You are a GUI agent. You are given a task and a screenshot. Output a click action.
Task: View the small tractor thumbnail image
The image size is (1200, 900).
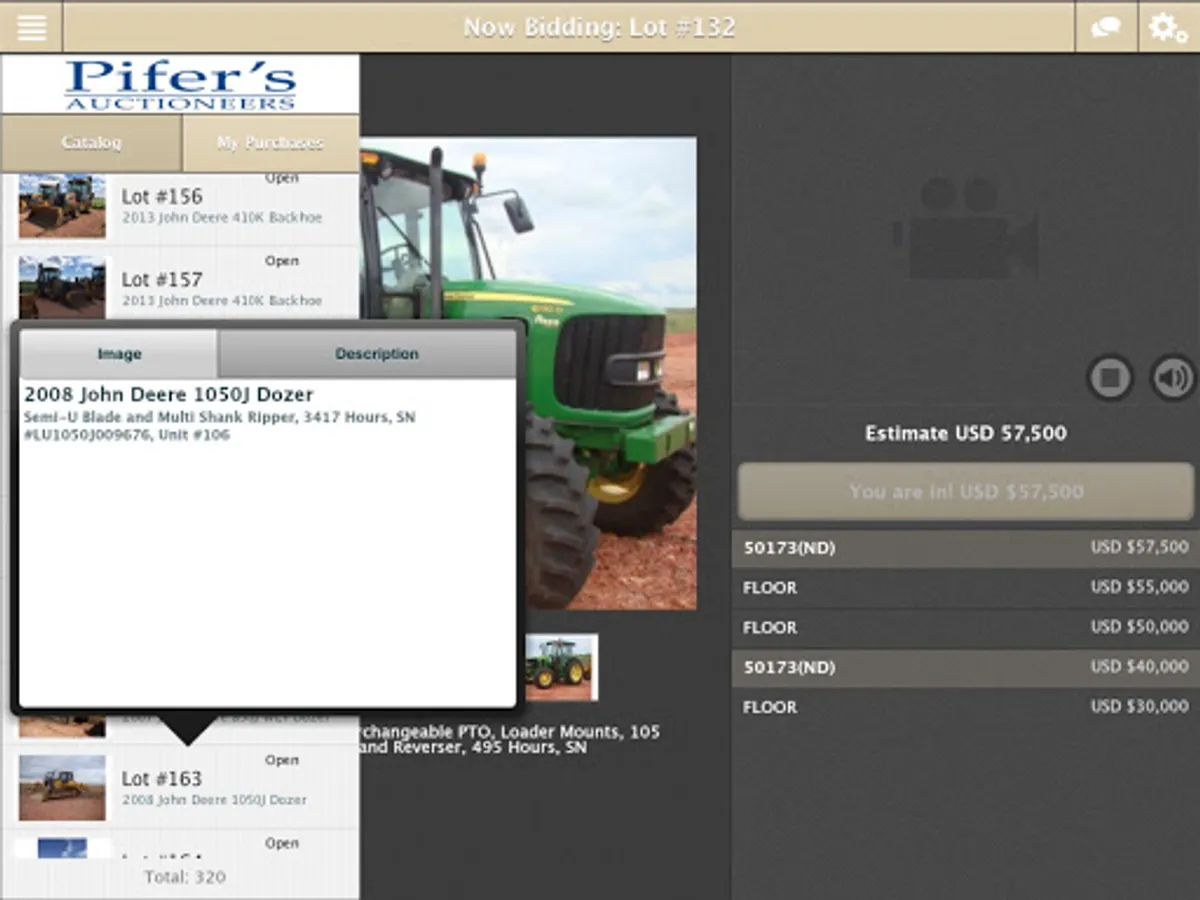coord(561,667)
